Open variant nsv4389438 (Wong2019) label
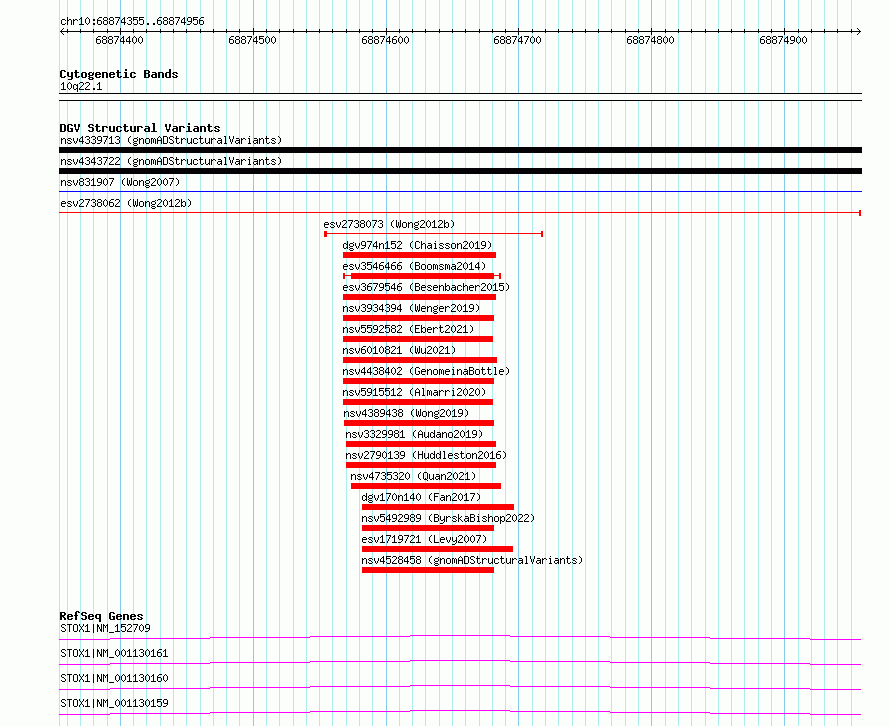 [406, 413]
